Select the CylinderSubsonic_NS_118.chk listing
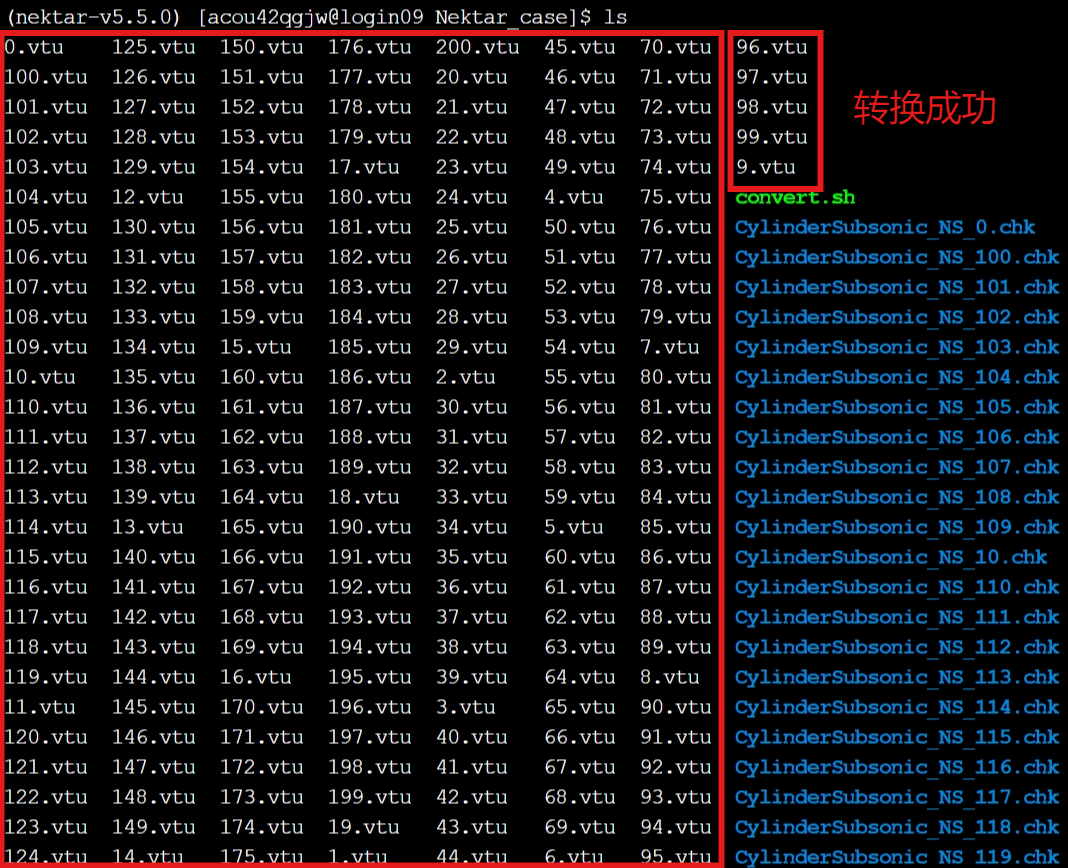This screenshot has width=1068, height=868. [x=896, y=827]
